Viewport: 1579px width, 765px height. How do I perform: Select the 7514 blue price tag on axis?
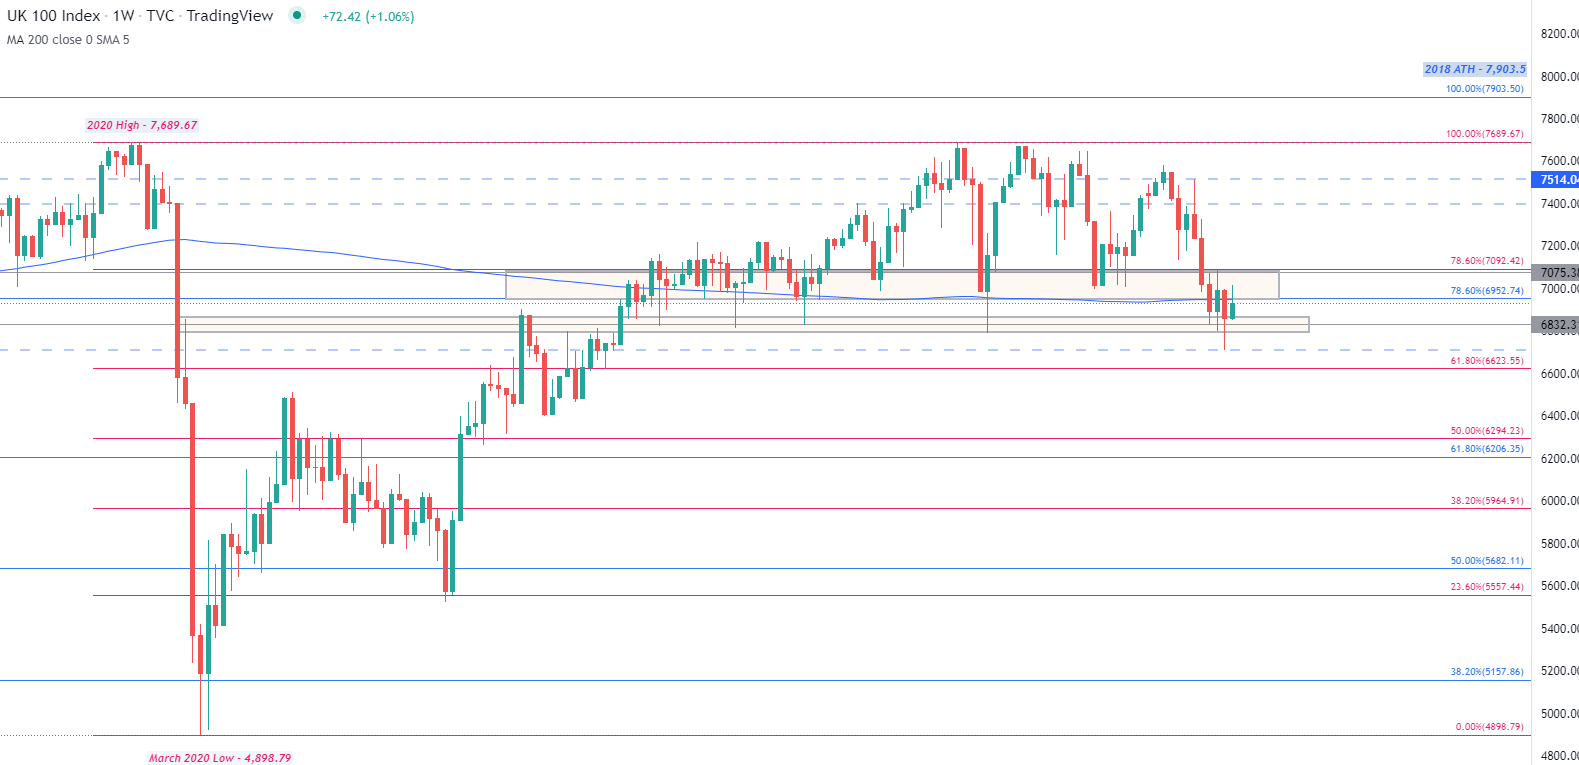coord(1558,180)
